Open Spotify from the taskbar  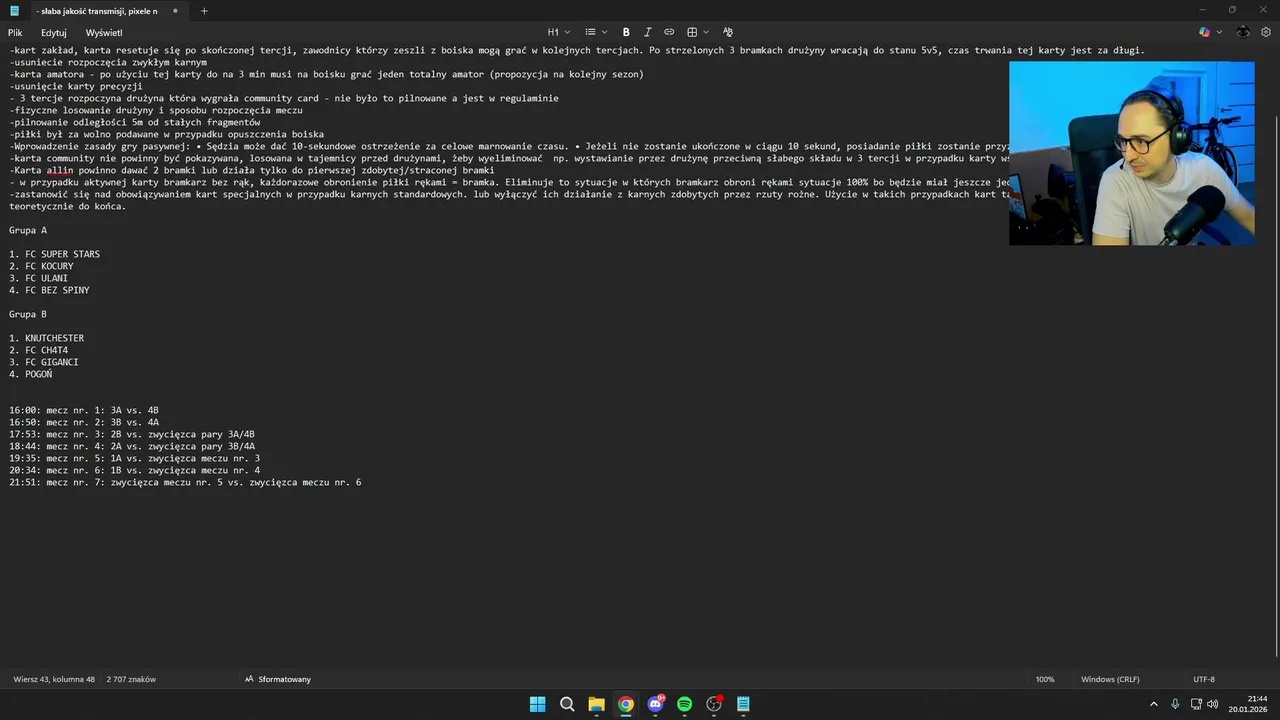tap(684, 704)
